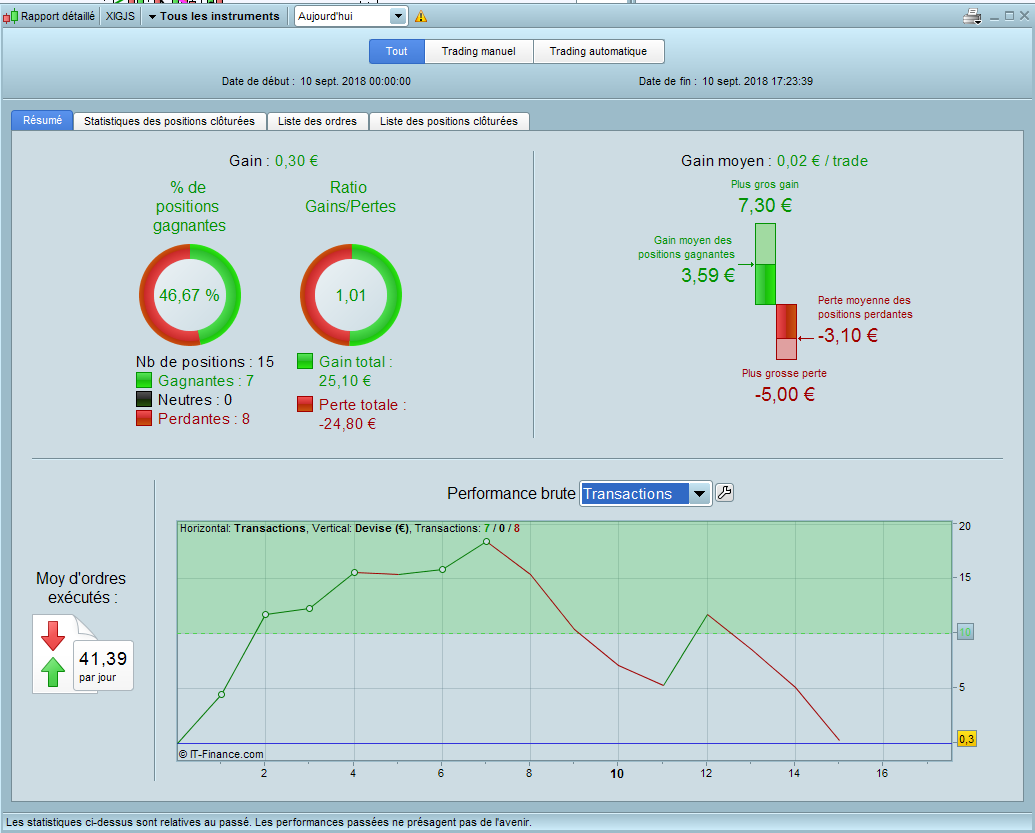This screenshot has height=833, width=1035.
Task: Click the -24,80 € perte totale value
Action: 347,424
